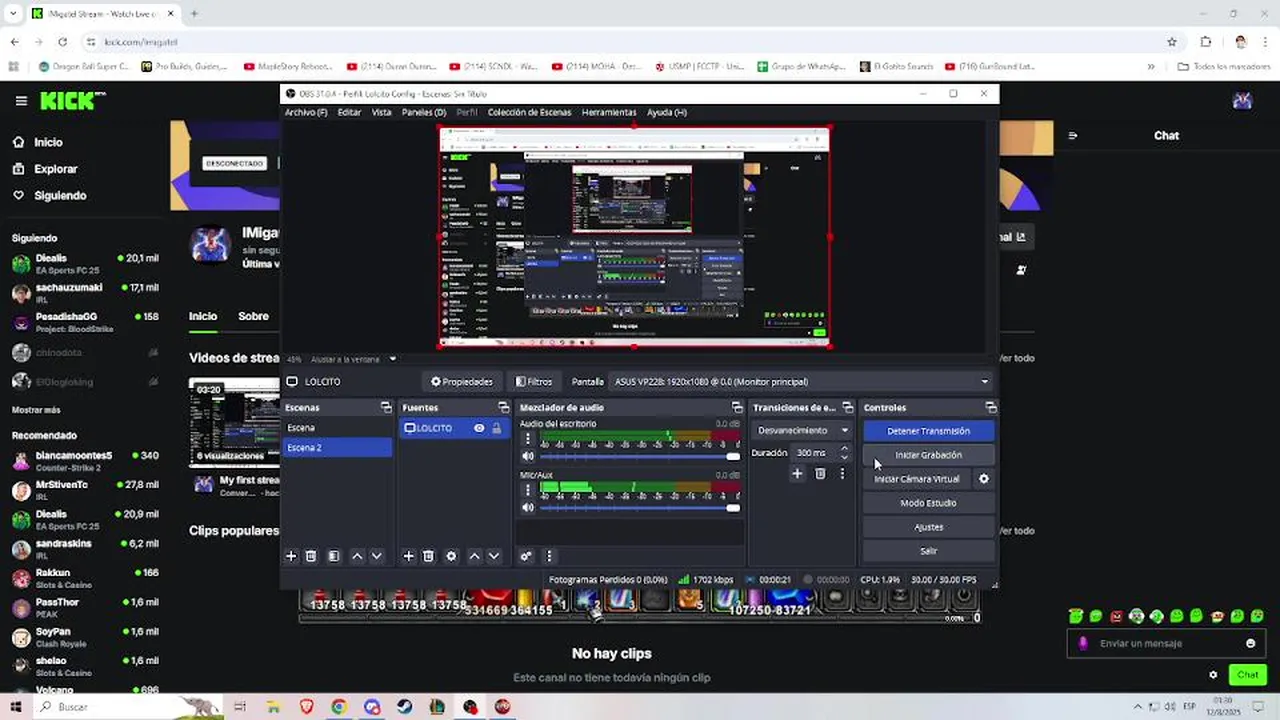This screenshot has height=720, width=1280.
Task: Open Steam from Windows taskbar
Action: click(404, 707)
